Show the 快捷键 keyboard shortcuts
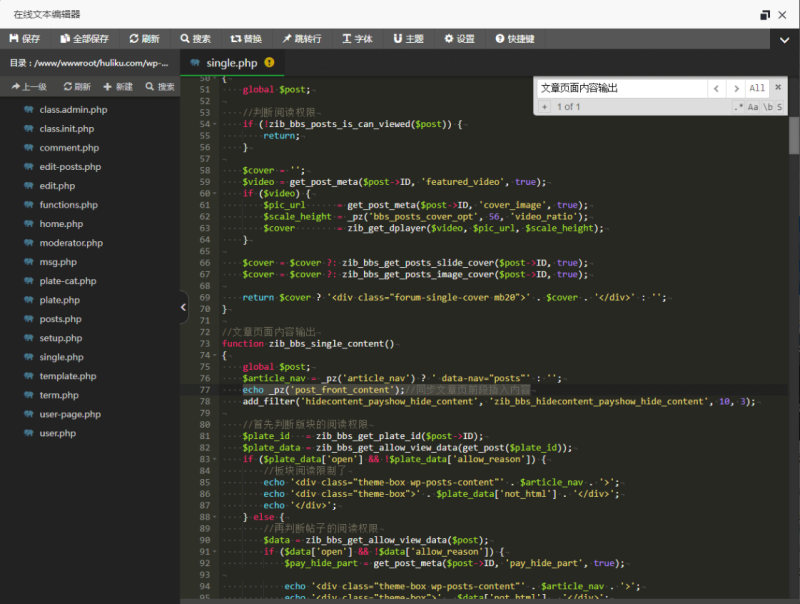The image size is (800, 604). [515, 39]
